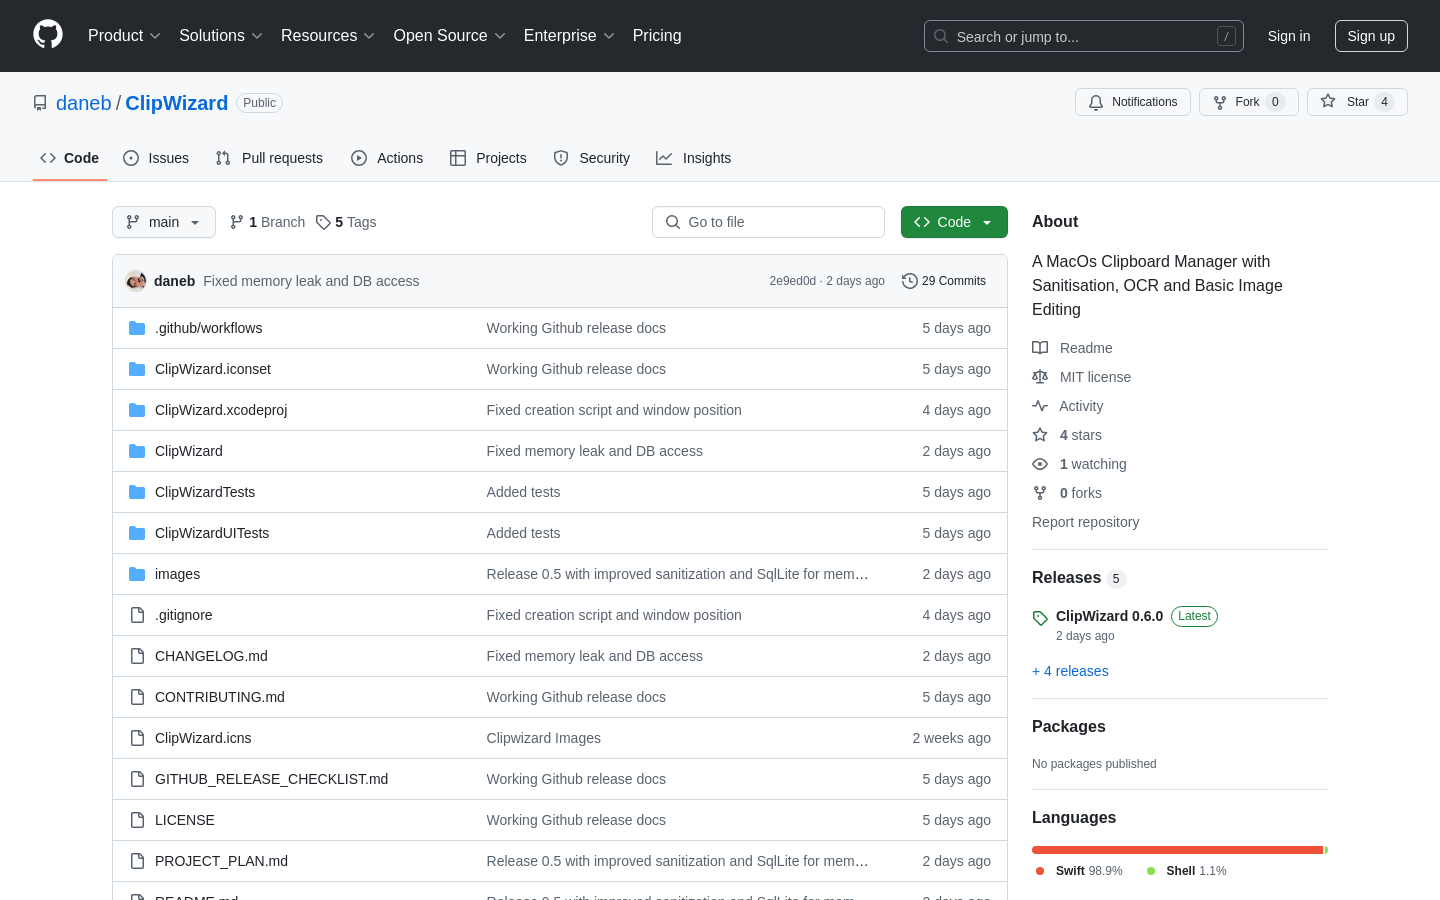Click the ClipWizardTests folder icon
The width and height of the screenshot is (1440, 900).
pos(137,492)
